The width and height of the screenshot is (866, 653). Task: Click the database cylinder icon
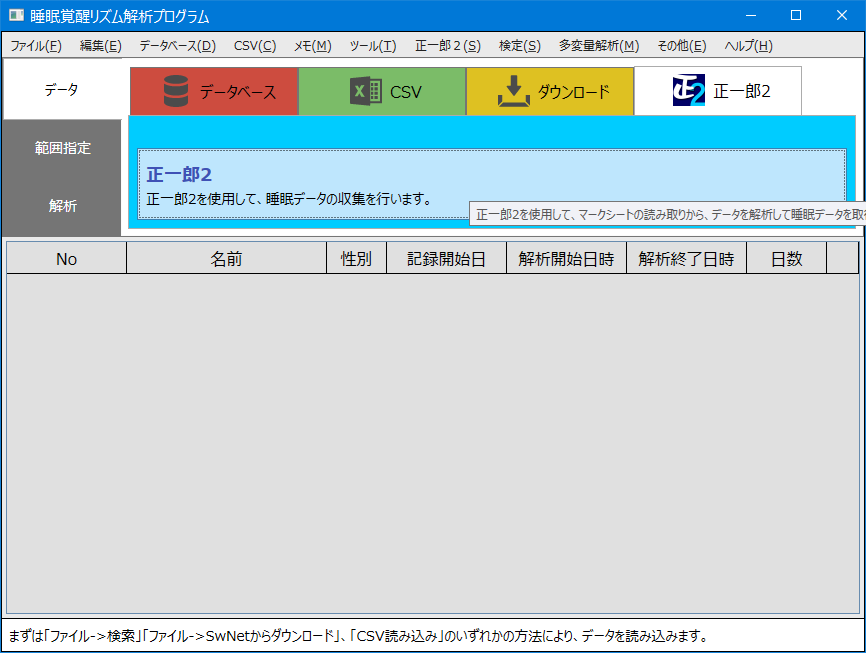coord(176,91)
